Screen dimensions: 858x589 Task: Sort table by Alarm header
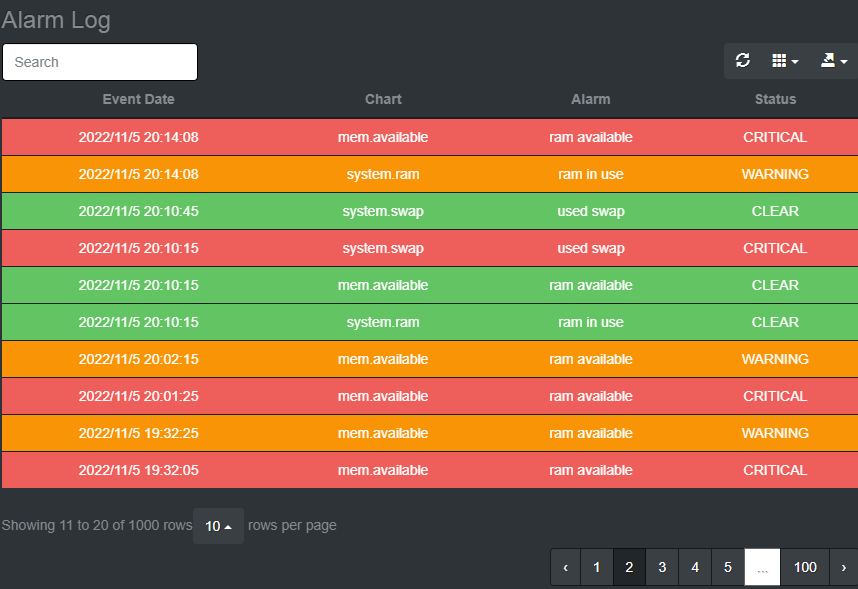pos(590,99)
